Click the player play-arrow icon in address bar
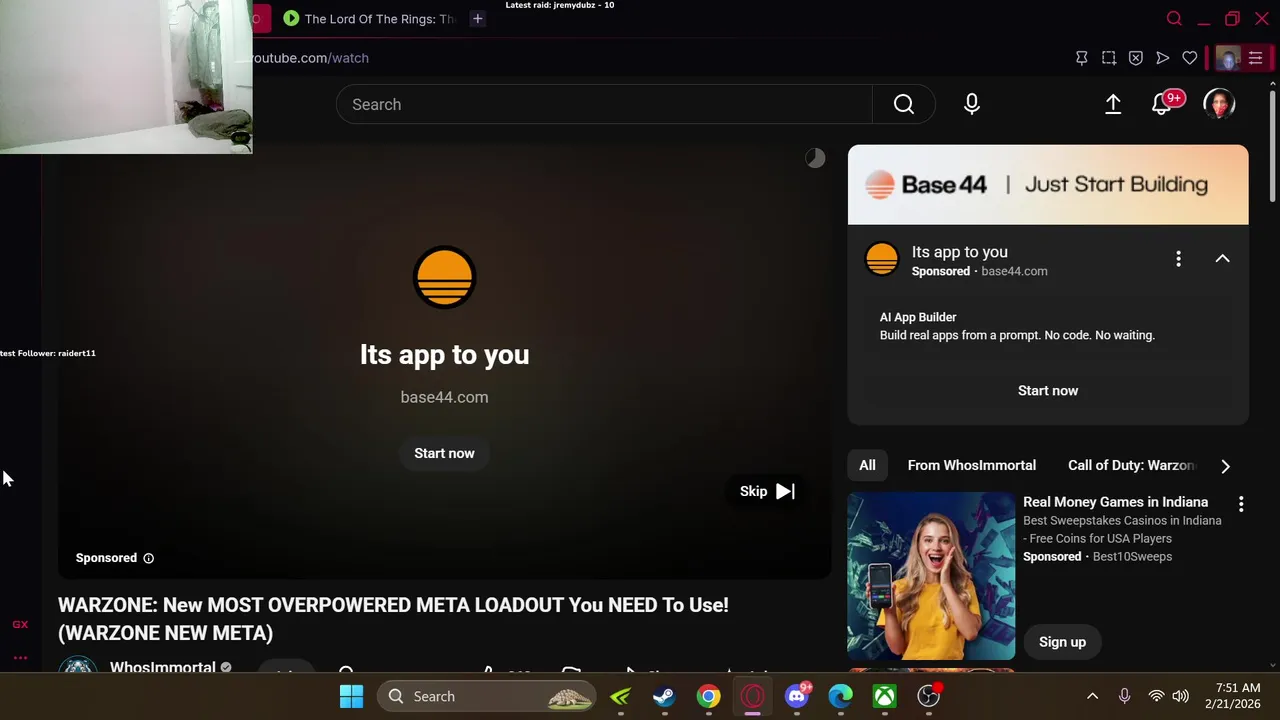Screen dimensions: 1280x720 (x=1162, y=58)
